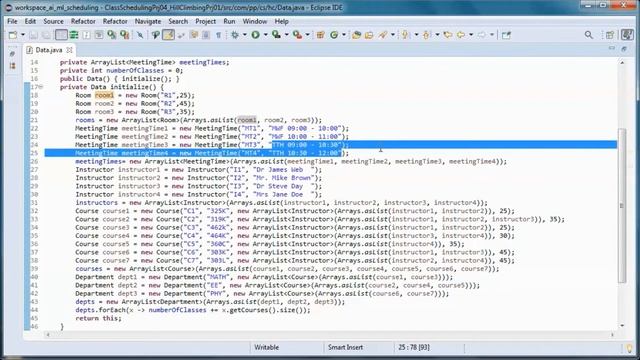
Task: Click "return this;" on line 45
Action: click(x=98, y=318)
